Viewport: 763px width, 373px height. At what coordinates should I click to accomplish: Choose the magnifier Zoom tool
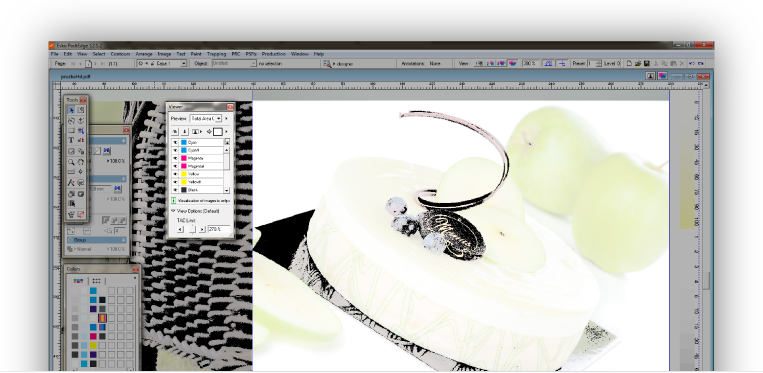pos(71,162)
